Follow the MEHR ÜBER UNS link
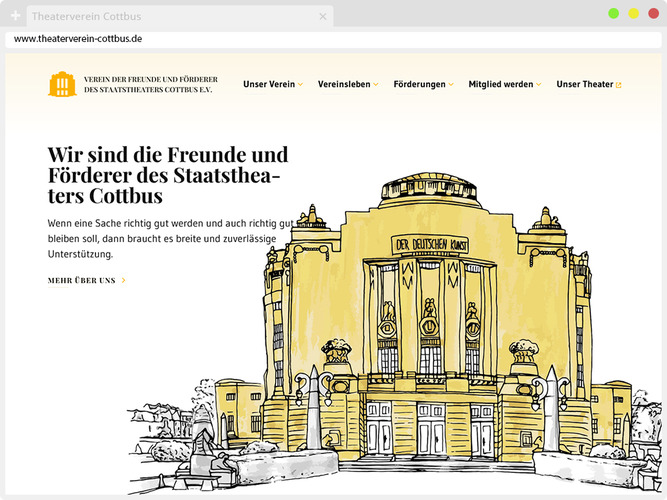 (82, 280)
